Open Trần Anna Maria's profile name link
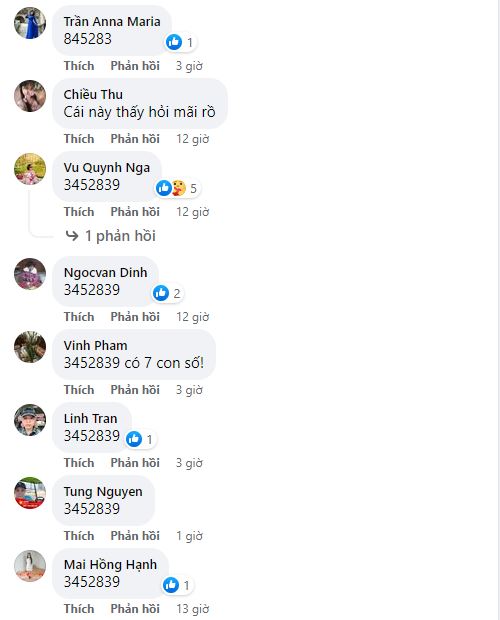 (112, 21)
